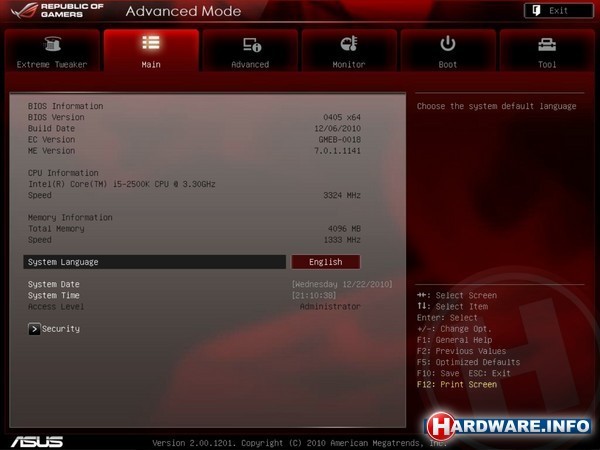The image size is (600, 450).
Task: Expand the Security submenu
Action: (x=60, y=328)
